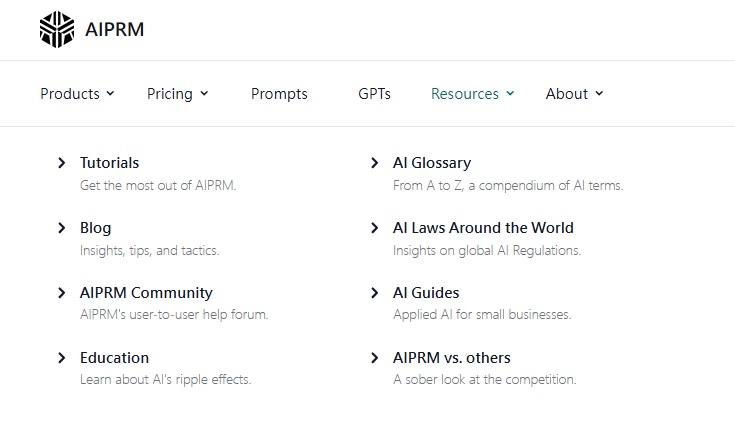The image size is (735, 427).
Task: Open the Education resource link
Action: 114,358
